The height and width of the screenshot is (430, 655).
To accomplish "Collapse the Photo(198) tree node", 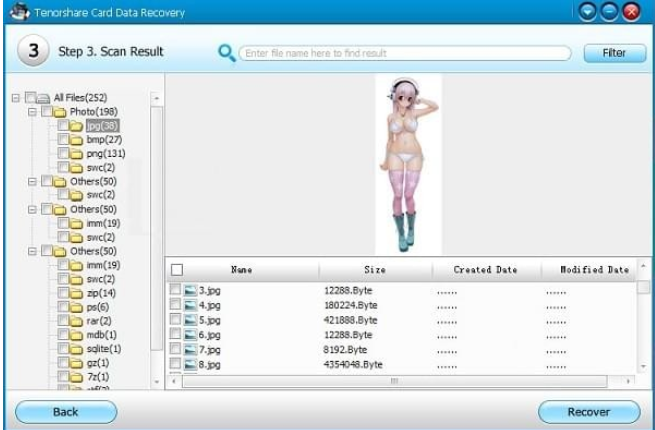I will pyautogui.click(x=32, y=112).
